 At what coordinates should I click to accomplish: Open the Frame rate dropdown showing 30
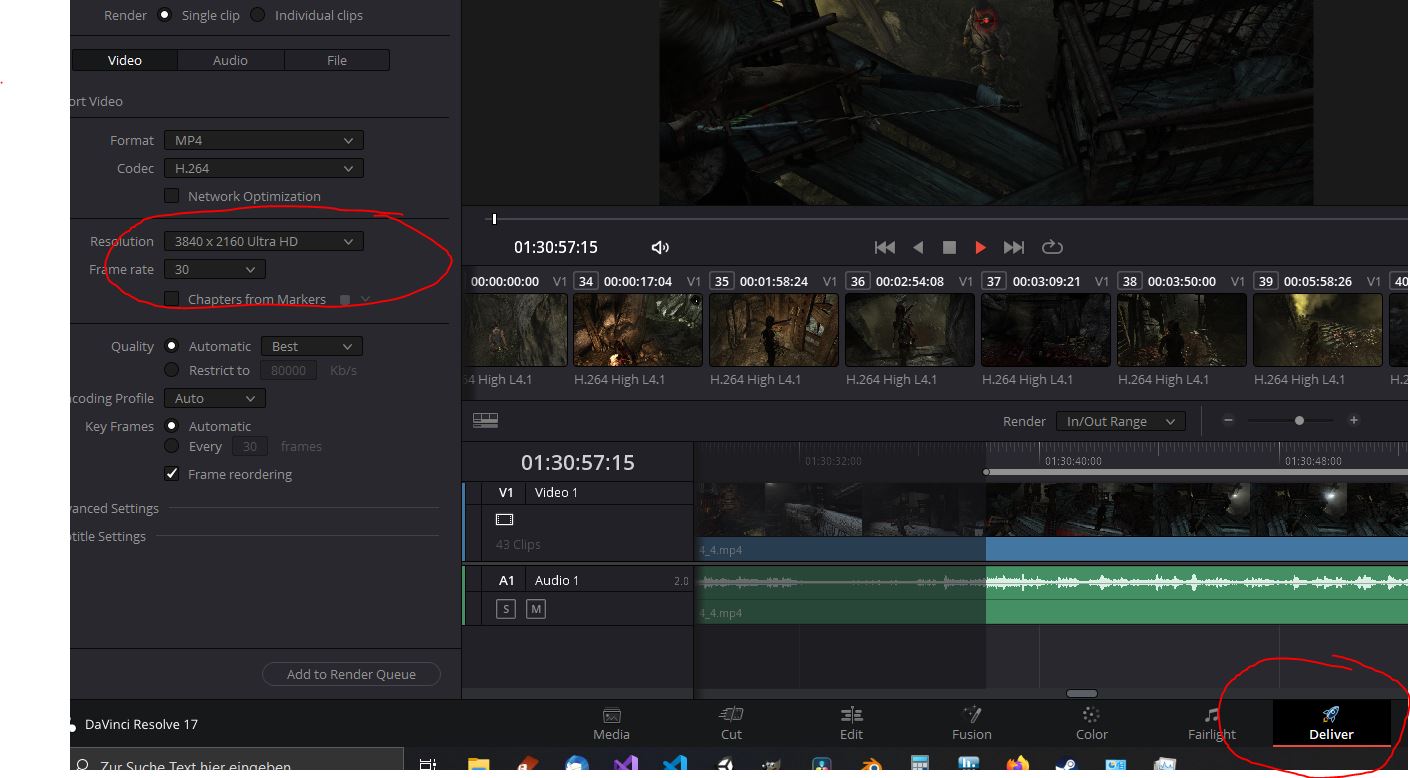click(x=214, y=269)
